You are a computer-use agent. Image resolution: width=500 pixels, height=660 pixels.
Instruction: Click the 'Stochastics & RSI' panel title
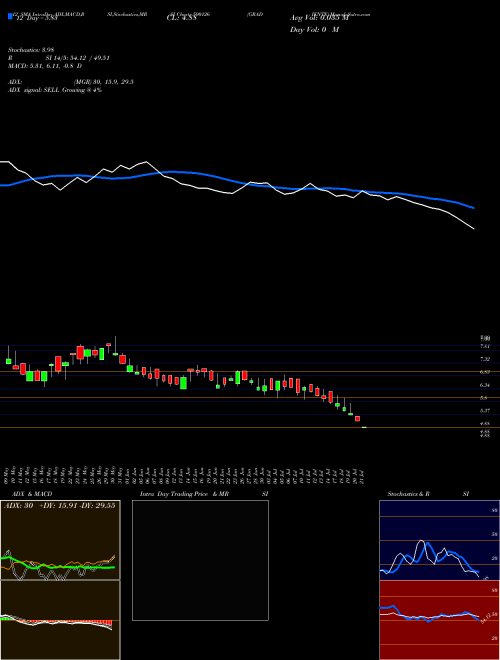(x=428, y=494)
